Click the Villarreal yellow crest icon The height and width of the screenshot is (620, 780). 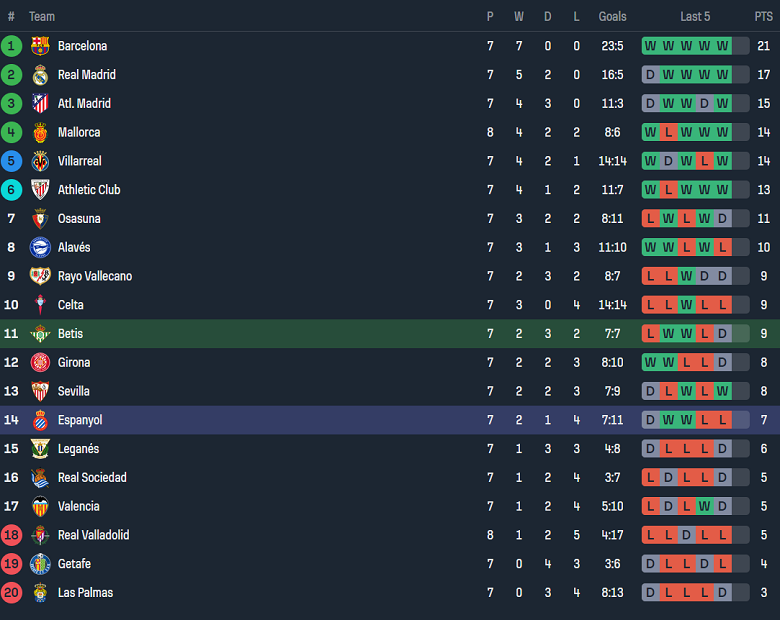pyautogui.click(x=40, y=161)
